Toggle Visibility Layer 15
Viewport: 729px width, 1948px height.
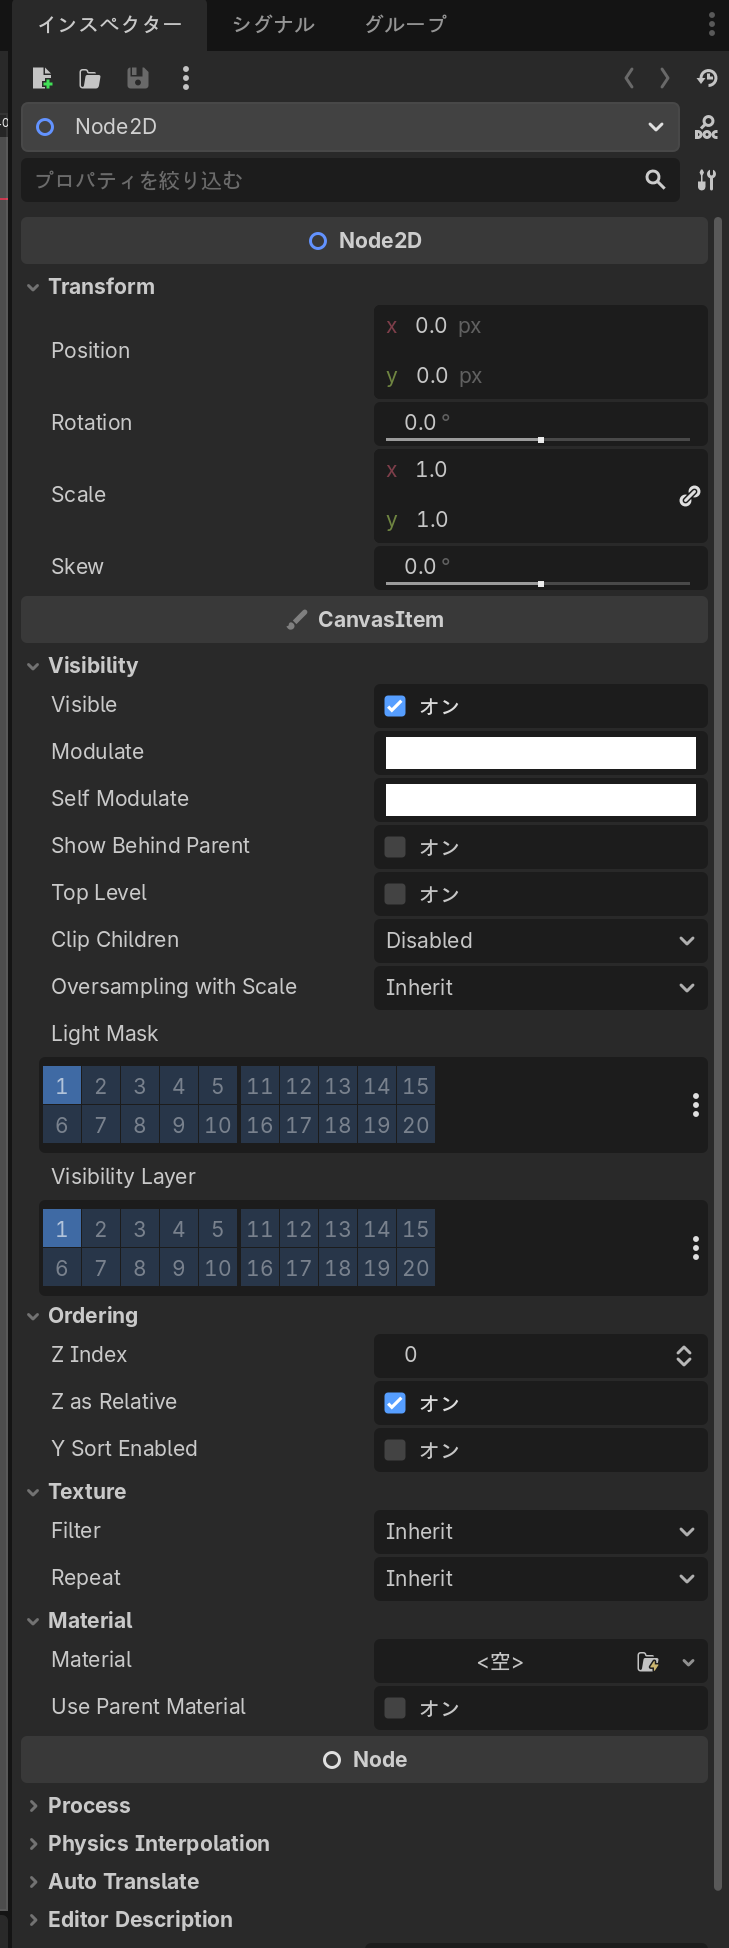coord(416,1229)
